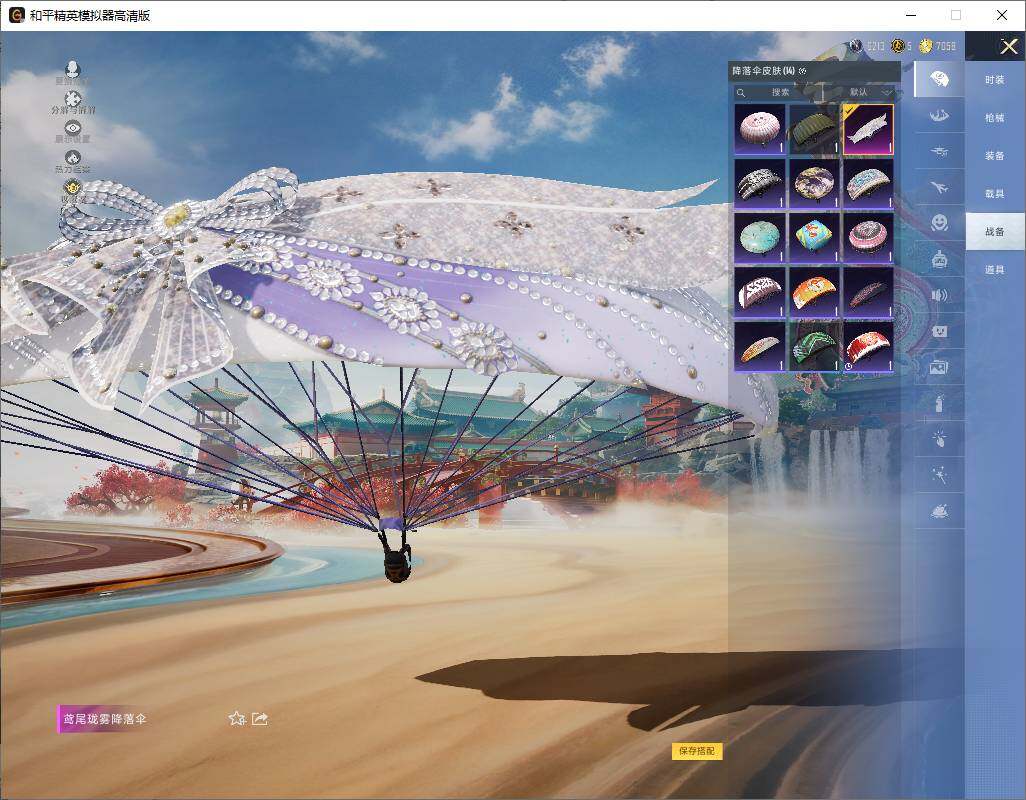The width and height of the screenshot is (1026, 800).
Task: Open the robot companion category icon
Action: click(x=939, y=260)
